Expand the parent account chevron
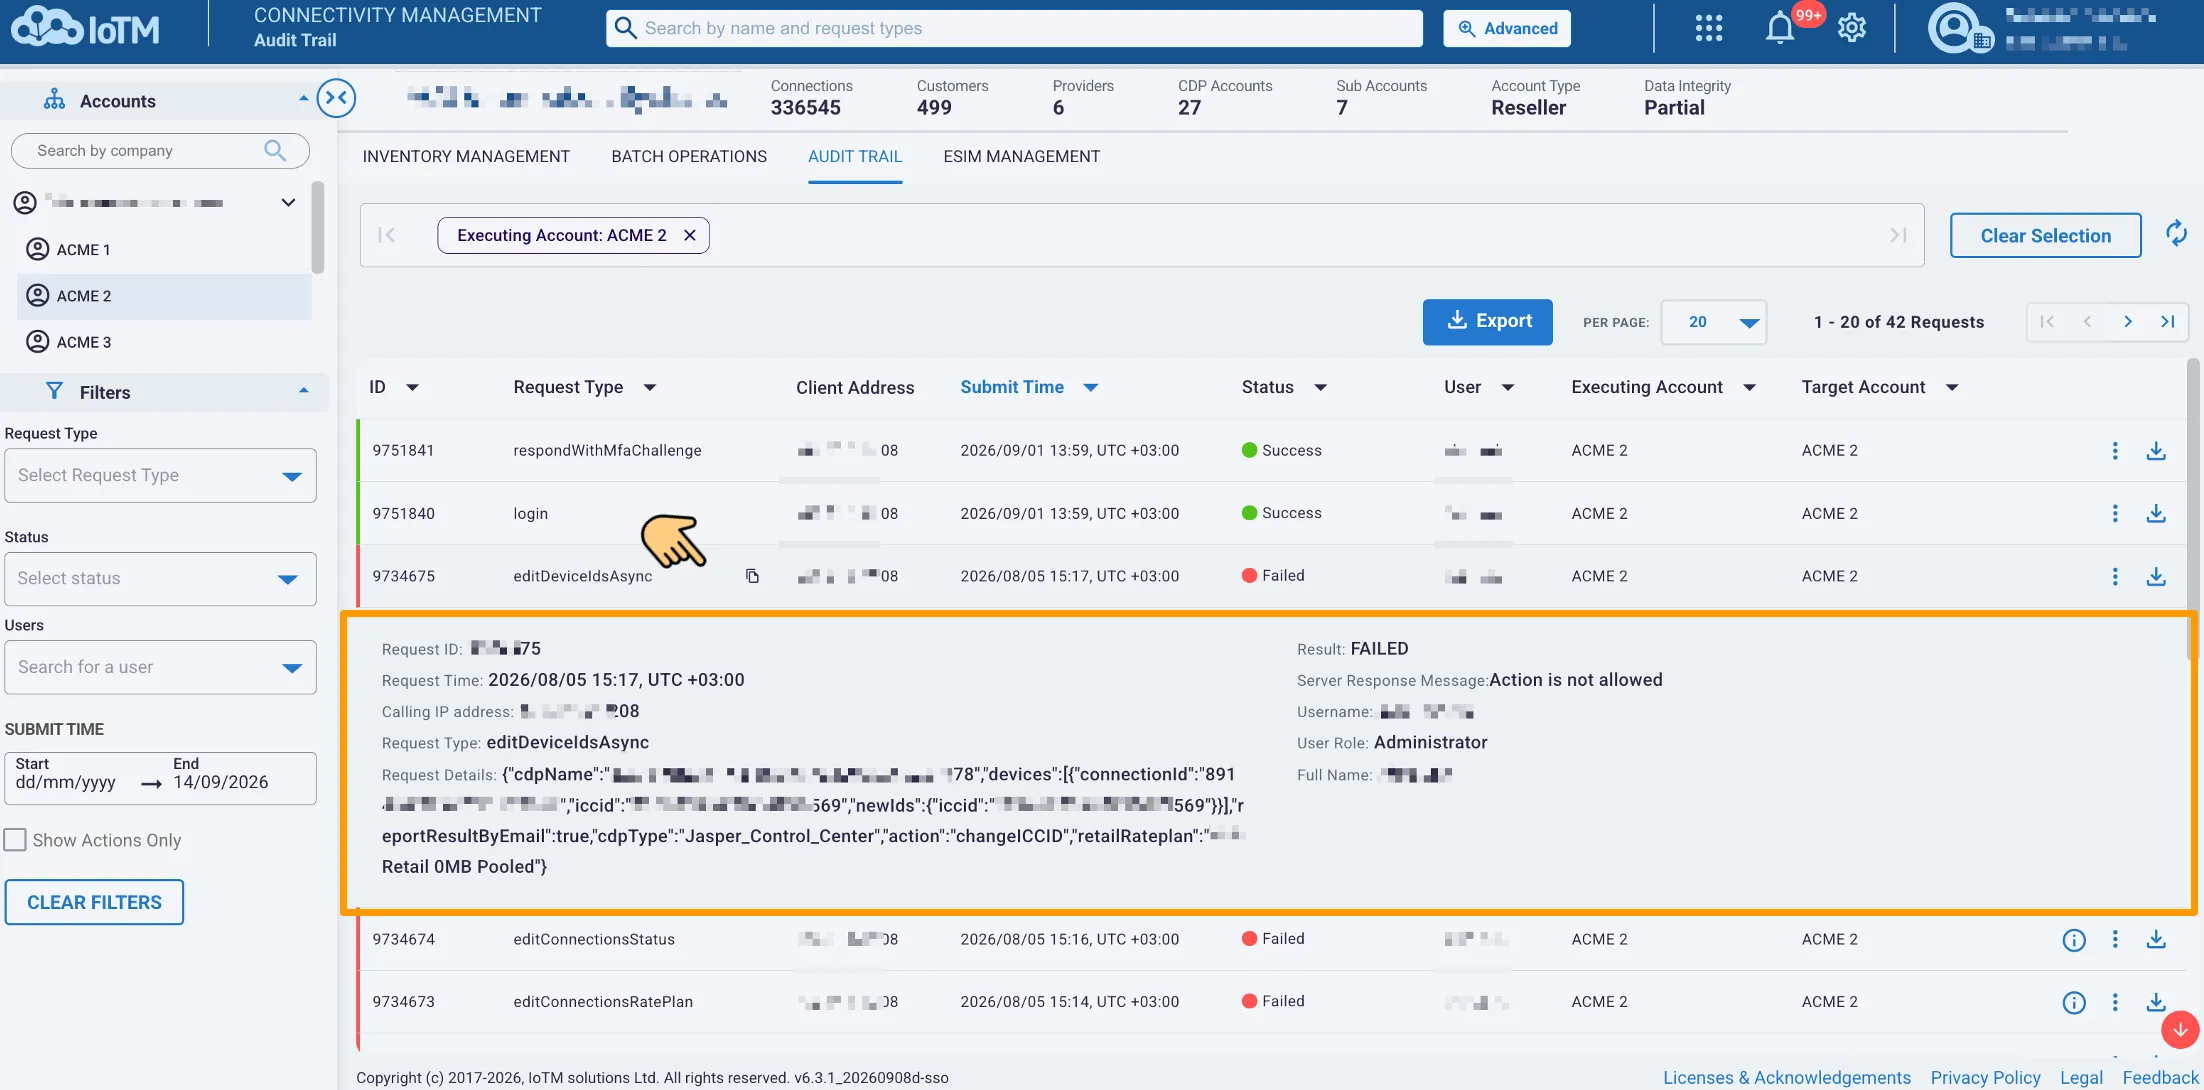 click(288, 203)
